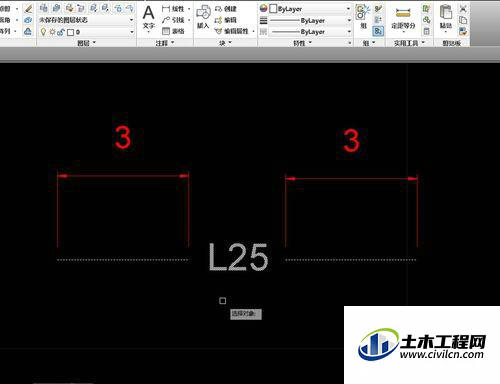Click the ByLayer color swatch box

[273, 9]
